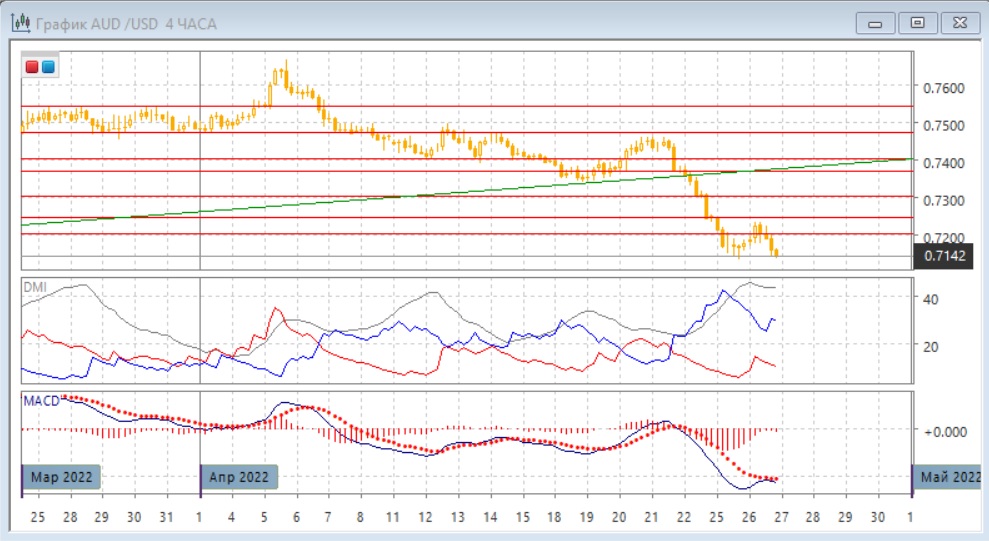Image resolution: width=989 pixels, height=541 pixels.
Task: Click the blue square button on chart
Action: [x=48, y=67]
